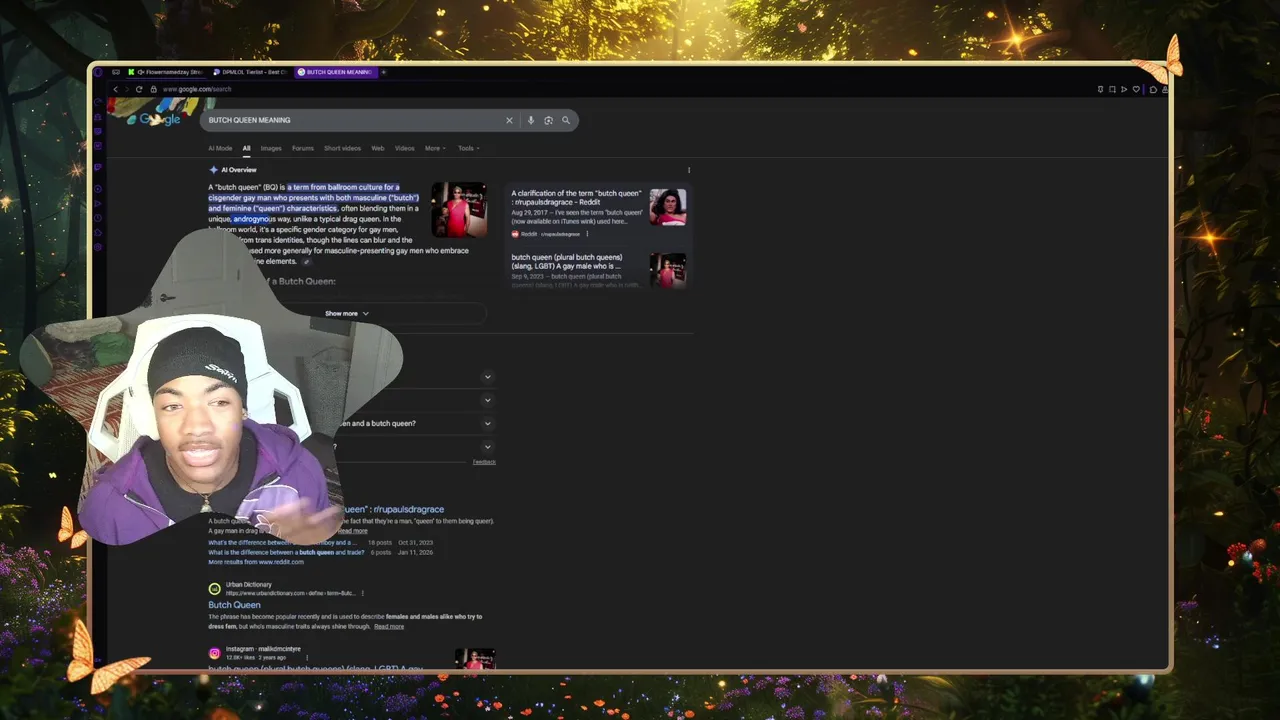Screen dimensions: 1280x720
Task: Click the magnifier search submit icon
Action: (566, 120)
